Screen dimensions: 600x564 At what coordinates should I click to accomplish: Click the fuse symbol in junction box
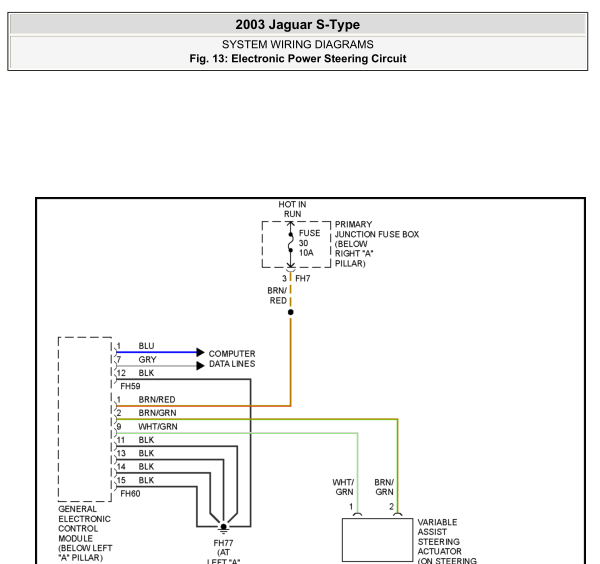pos(291,243)
